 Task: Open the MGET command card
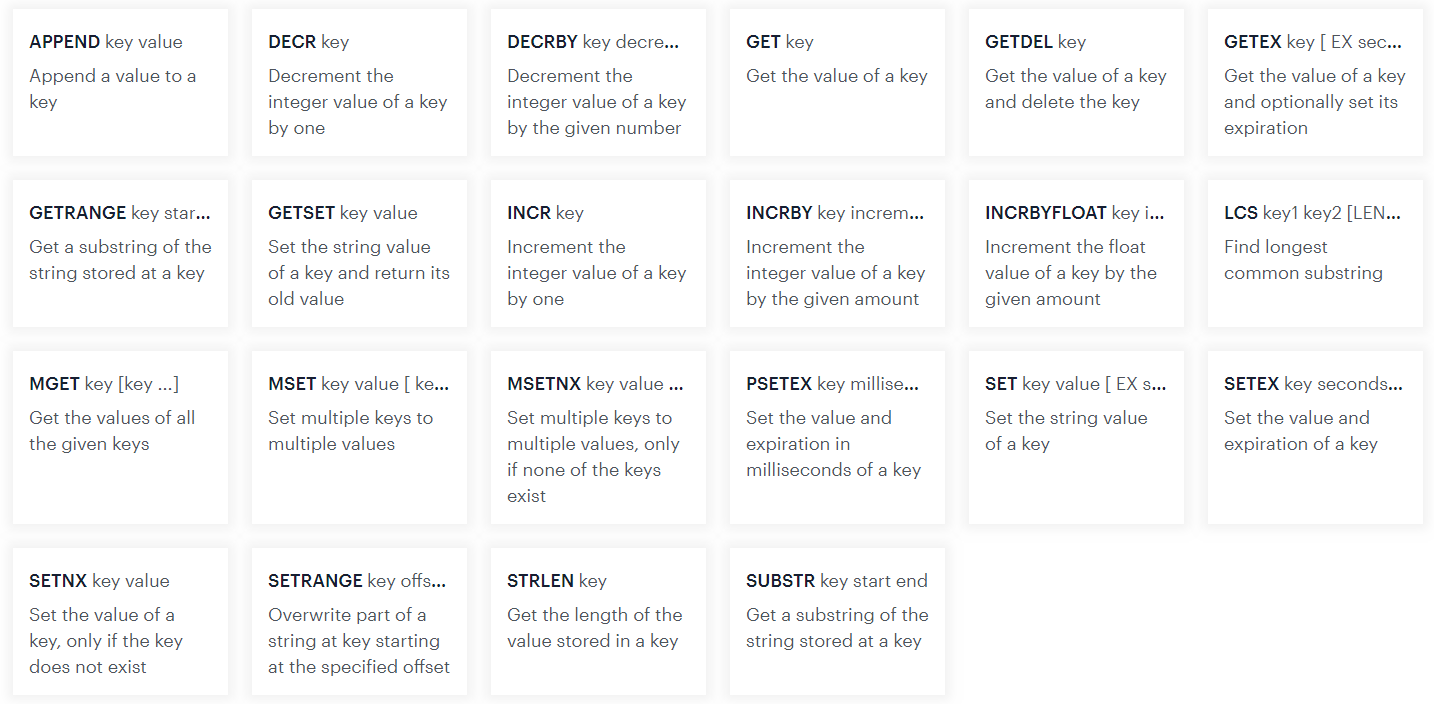pos(120,437)
